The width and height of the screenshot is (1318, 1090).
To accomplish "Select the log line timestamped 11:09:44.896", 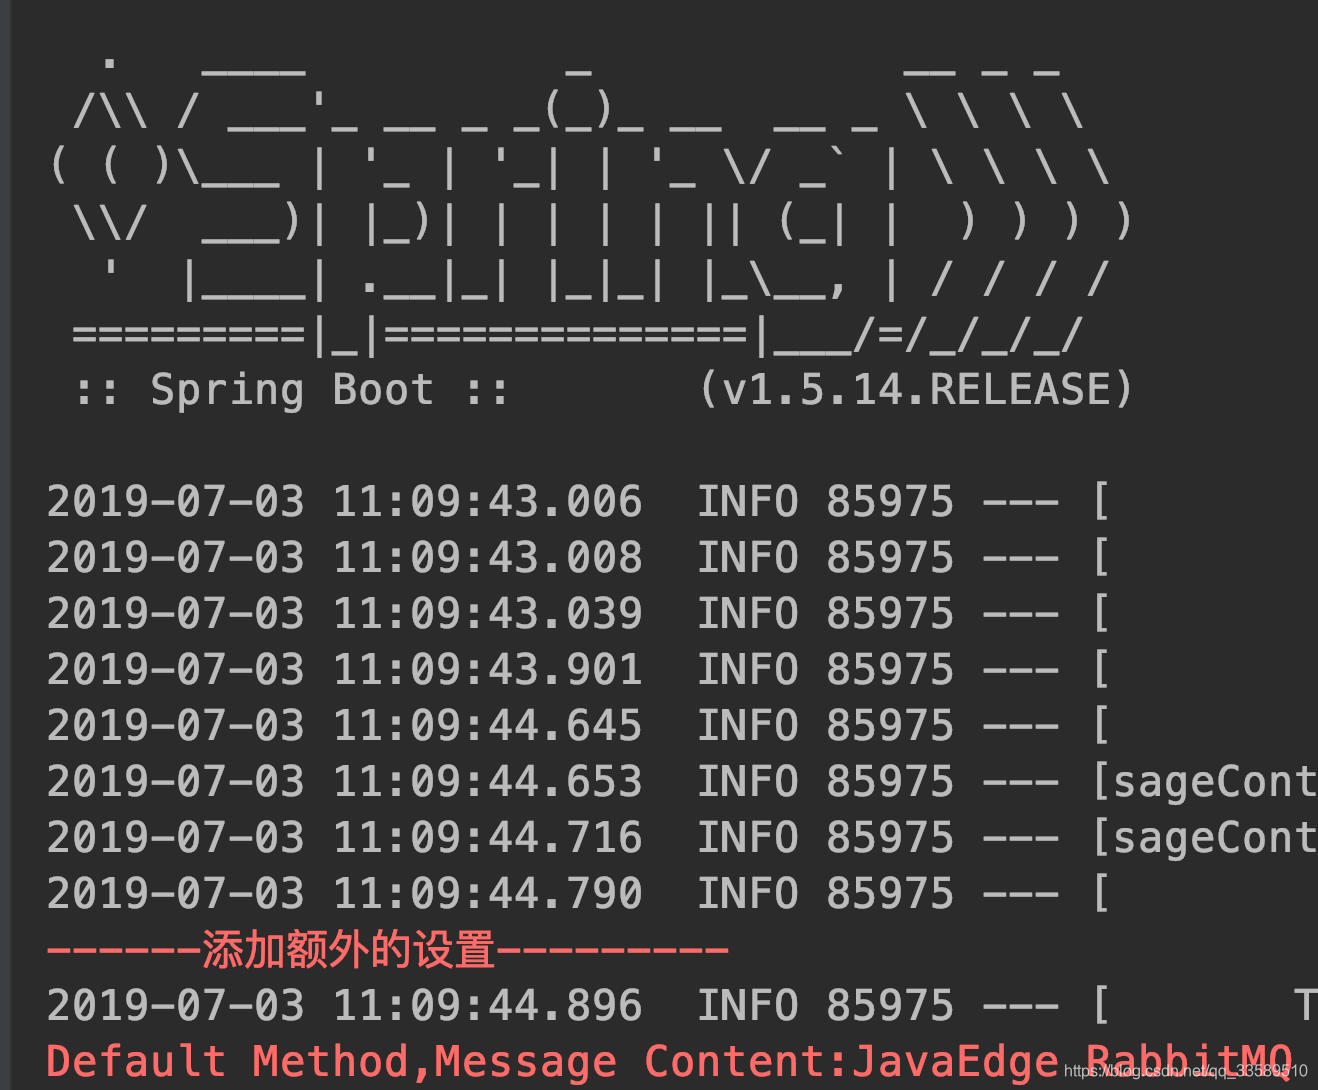I will point(682,1006).
